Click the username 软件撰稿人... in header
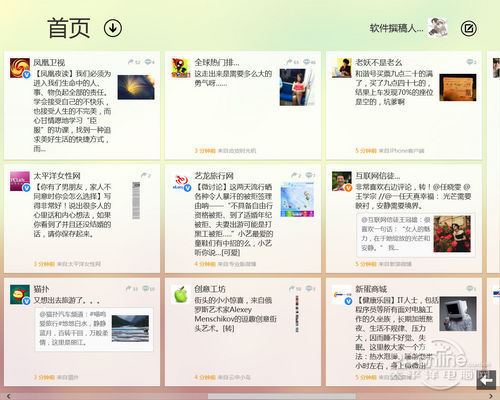This screenshot has height=400, width=500. [x=396, y=28]
